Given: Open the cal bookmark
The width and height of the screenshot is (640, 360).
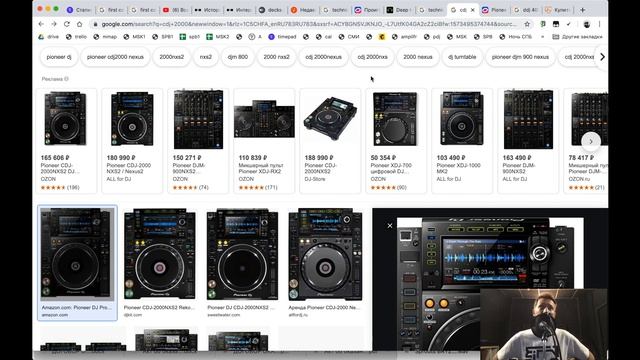Looking at the screenshot, I should (x=324, y=37).
